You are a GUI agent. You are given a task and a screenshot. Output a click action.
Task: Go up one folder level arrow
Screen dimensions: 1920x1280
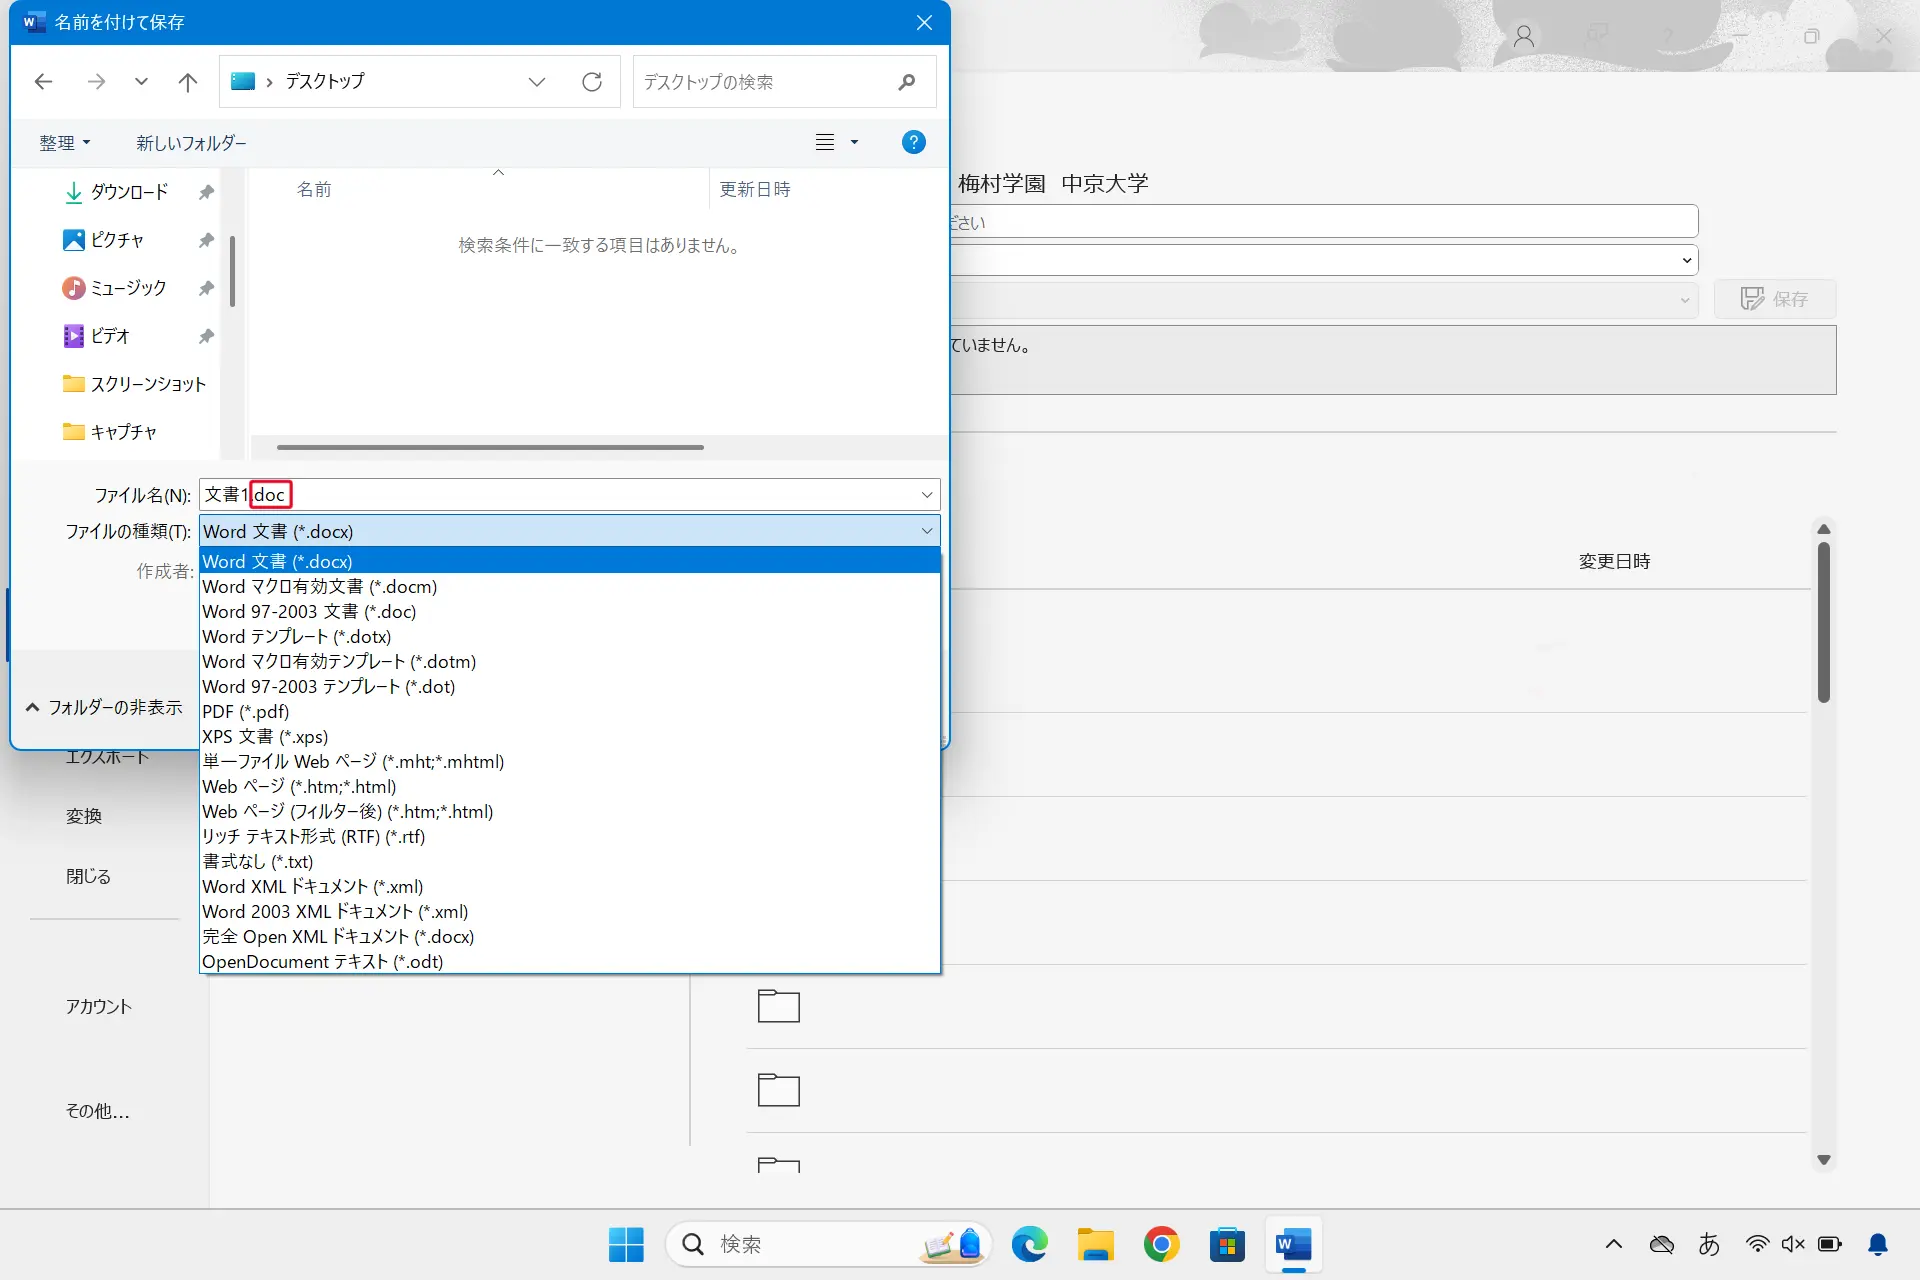187,82
